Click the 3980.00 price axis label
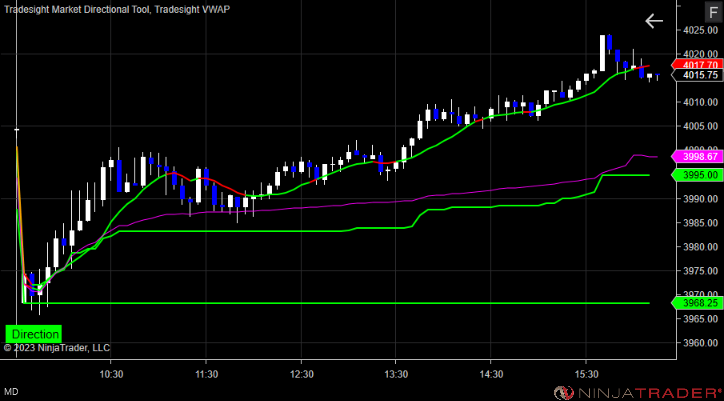The width and height of the screenshot is (724, 401). pyautogui.click(x=702, y=247)
